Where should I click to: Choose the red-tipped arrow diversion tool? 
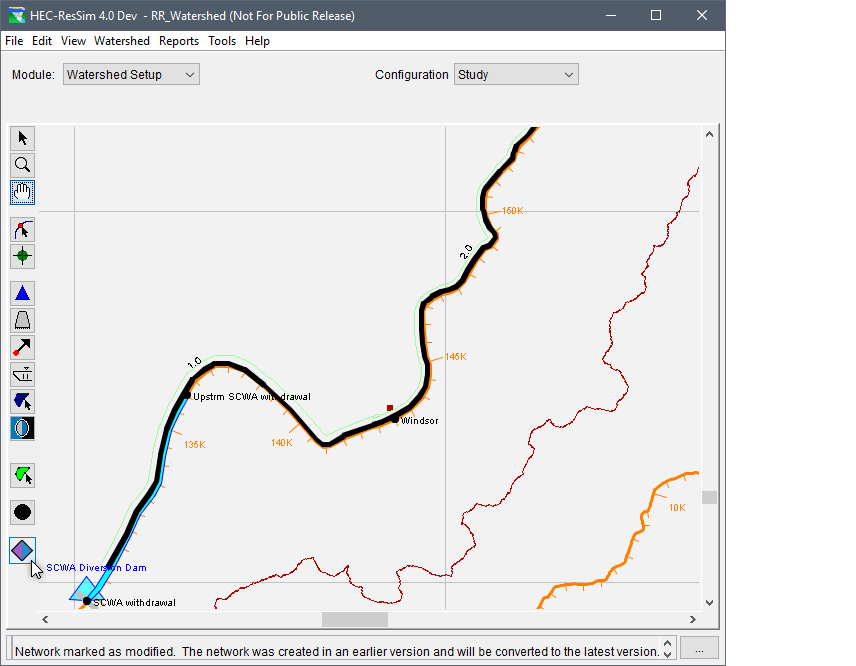point(22,347)
